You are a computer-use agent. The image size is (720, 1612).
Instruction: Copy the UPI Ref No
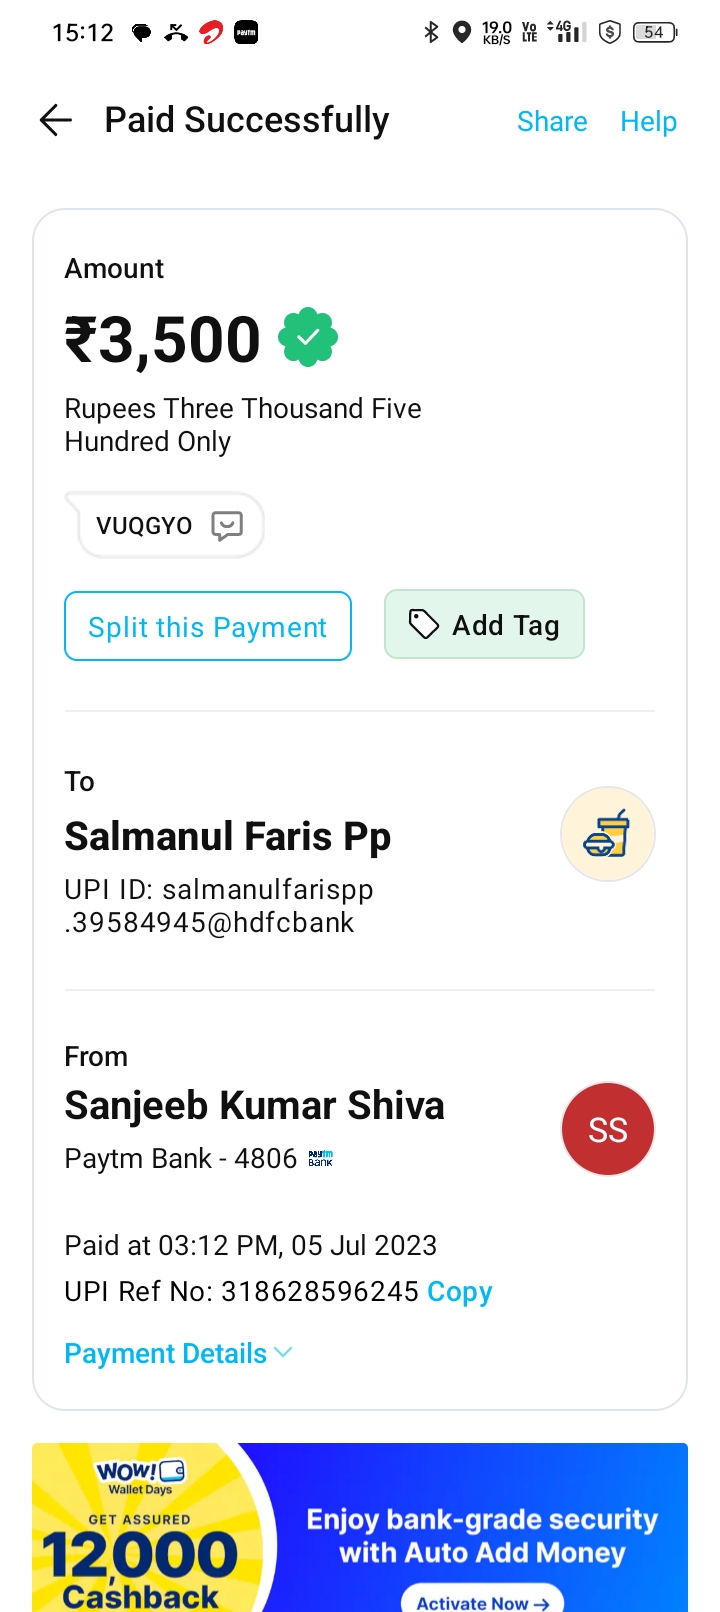(x=460, y=1291)
